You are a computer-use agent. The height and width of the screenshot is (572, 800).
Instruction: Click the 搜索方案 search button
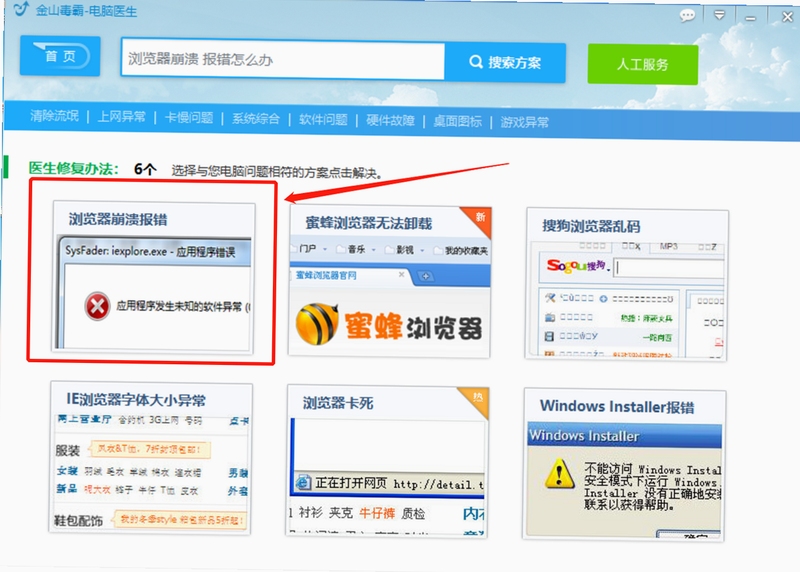pyautogui.click(x=505, y=63)
